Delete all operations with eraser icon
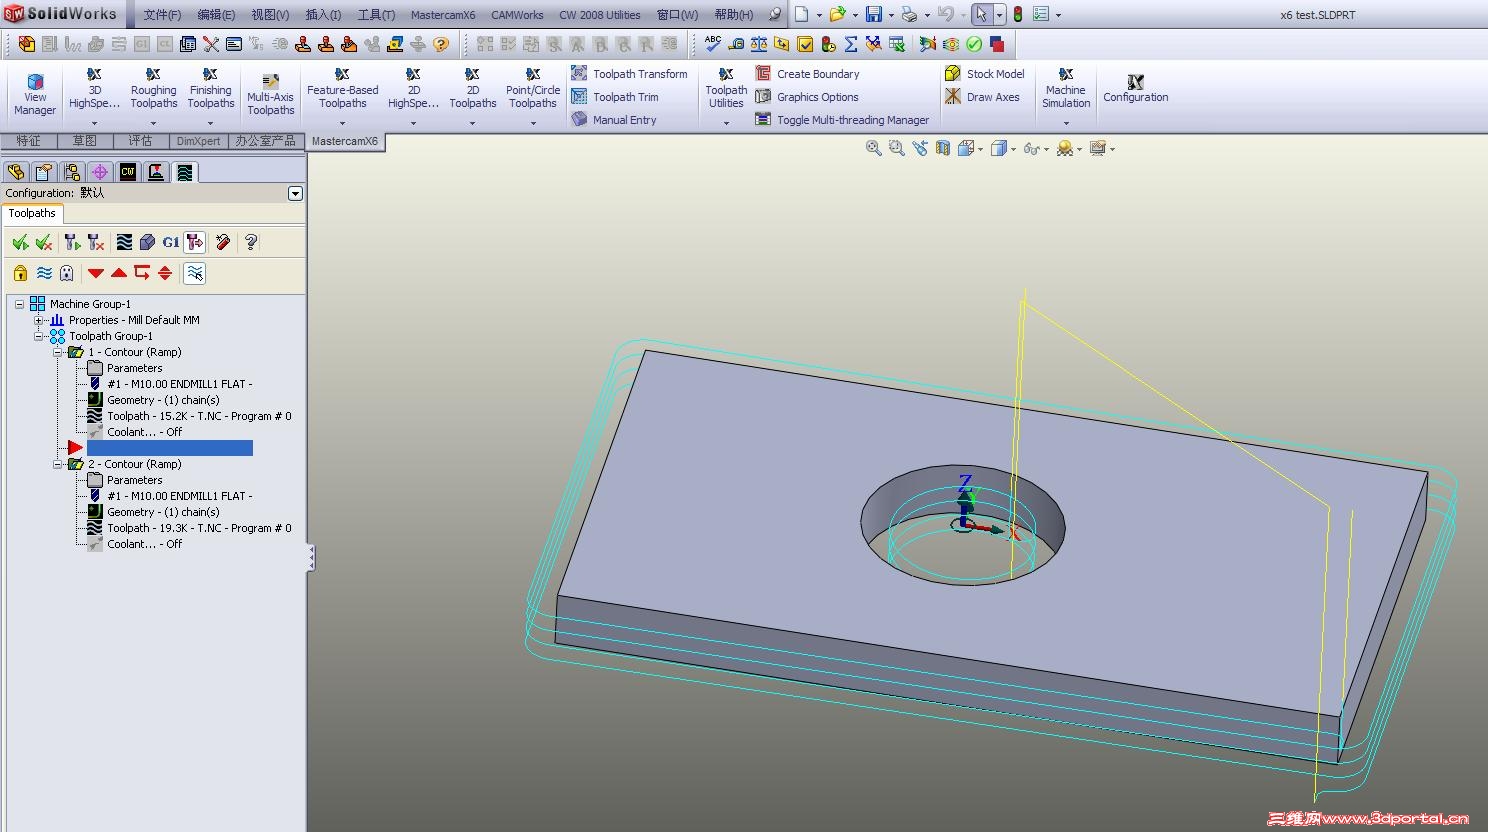 [223, 242]
